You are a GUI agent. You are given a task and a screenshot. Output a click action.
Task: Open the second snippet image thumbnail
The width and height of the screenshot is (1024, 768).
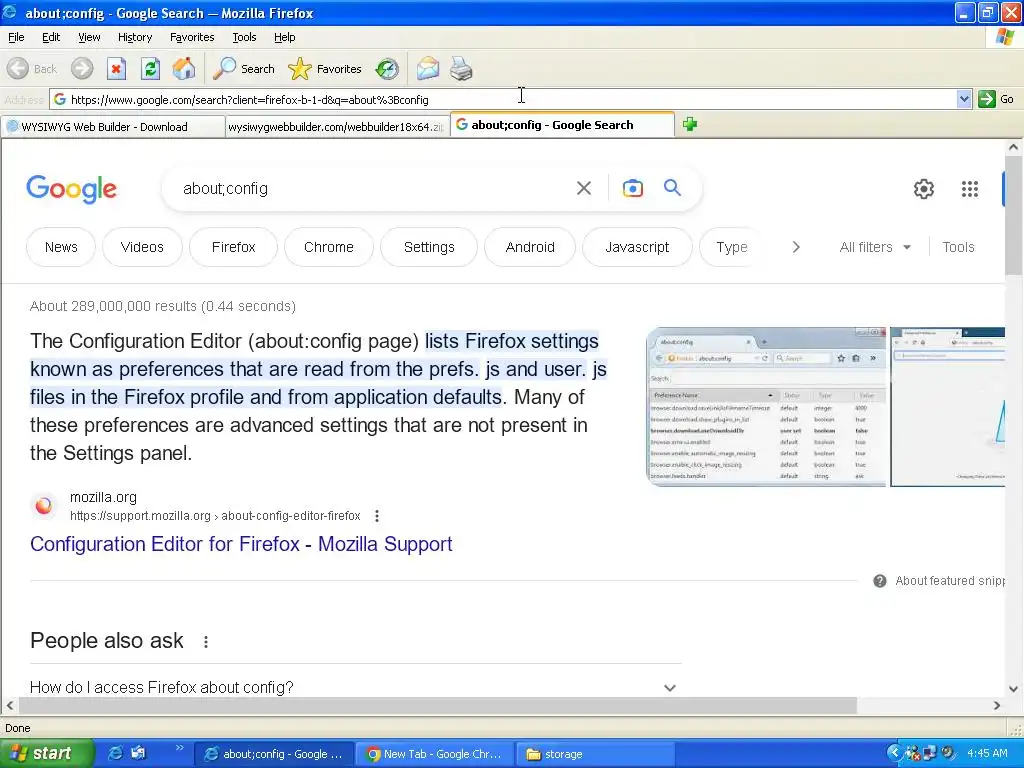(x=948, y=407)
